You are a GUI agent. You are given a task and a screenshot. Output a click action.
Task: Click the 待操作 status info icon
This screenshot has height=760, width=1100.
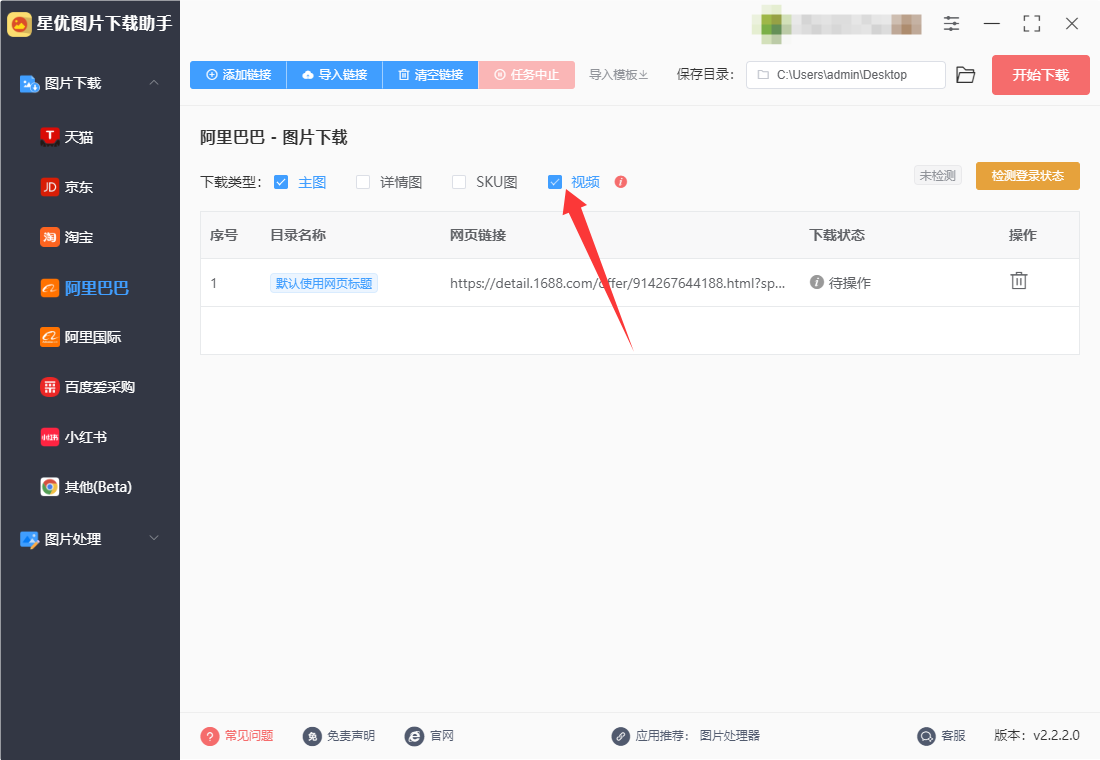coord(817,282)
